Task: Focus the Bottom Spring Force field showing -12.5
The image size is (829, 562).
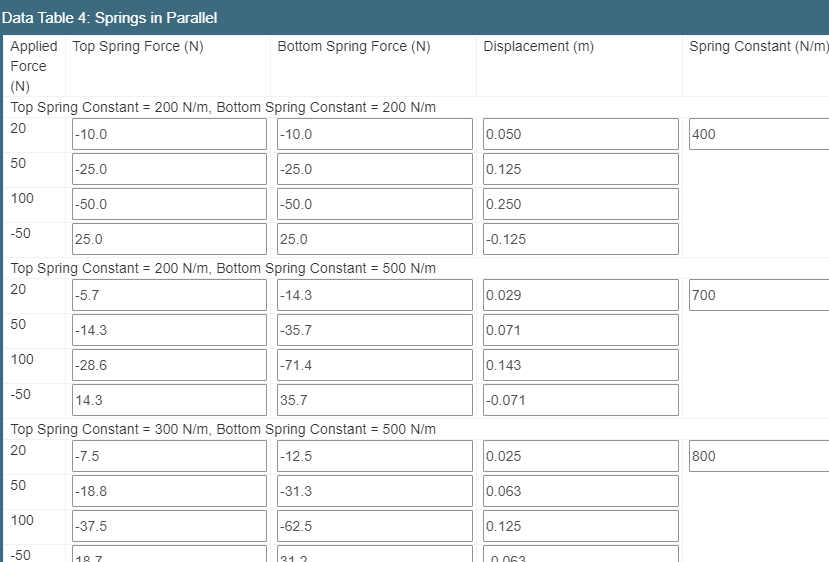Action: click(374, 456)
